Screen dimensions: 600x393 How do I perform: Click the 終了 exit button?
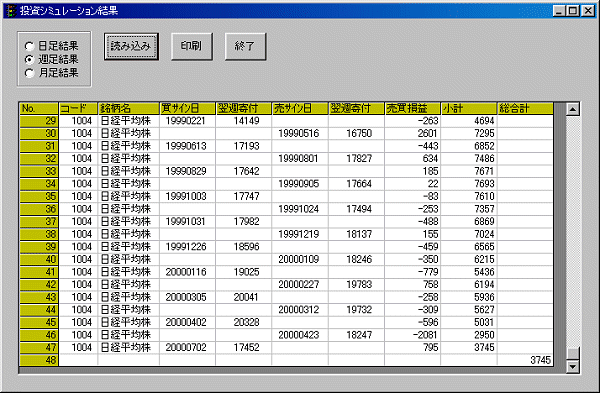[x=245, y=46]
